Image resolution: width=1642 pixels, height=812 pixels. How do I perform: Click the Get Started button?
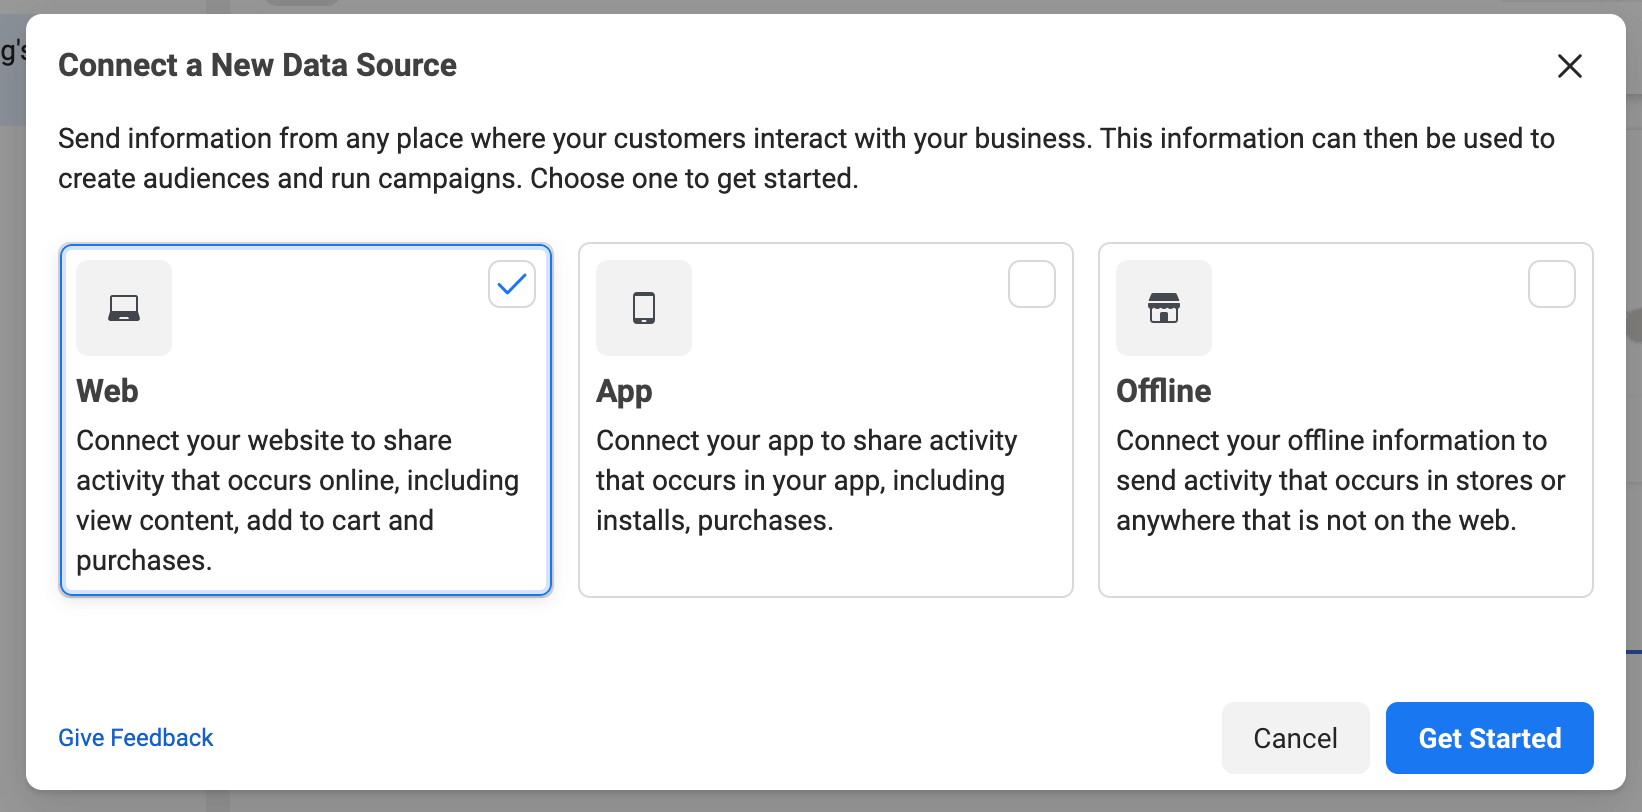(x=1490, y=738)
